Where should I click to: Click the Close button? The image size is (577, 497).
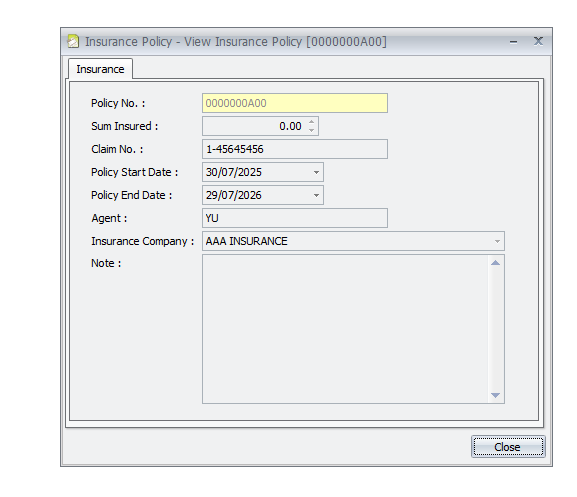508,447
